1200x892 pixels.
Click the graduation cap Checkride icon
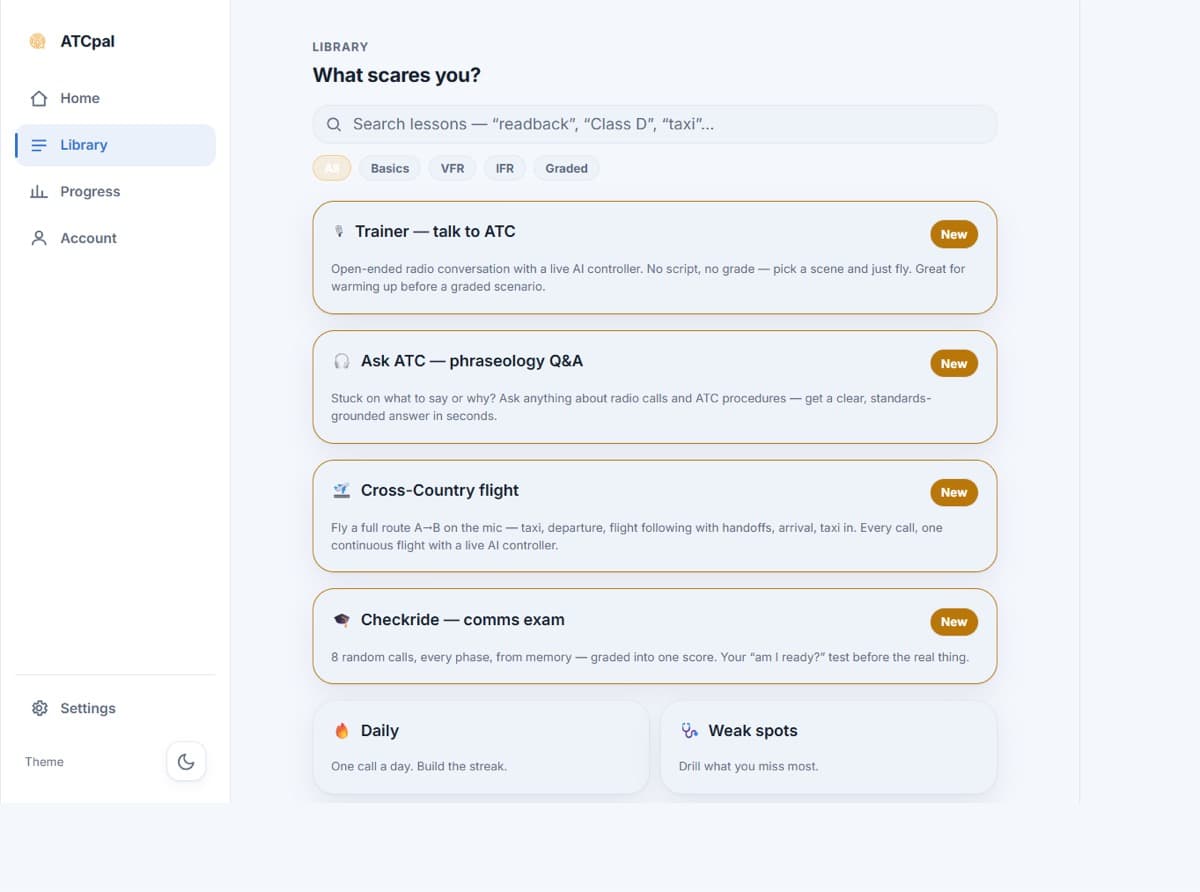[x=342, y=620]
